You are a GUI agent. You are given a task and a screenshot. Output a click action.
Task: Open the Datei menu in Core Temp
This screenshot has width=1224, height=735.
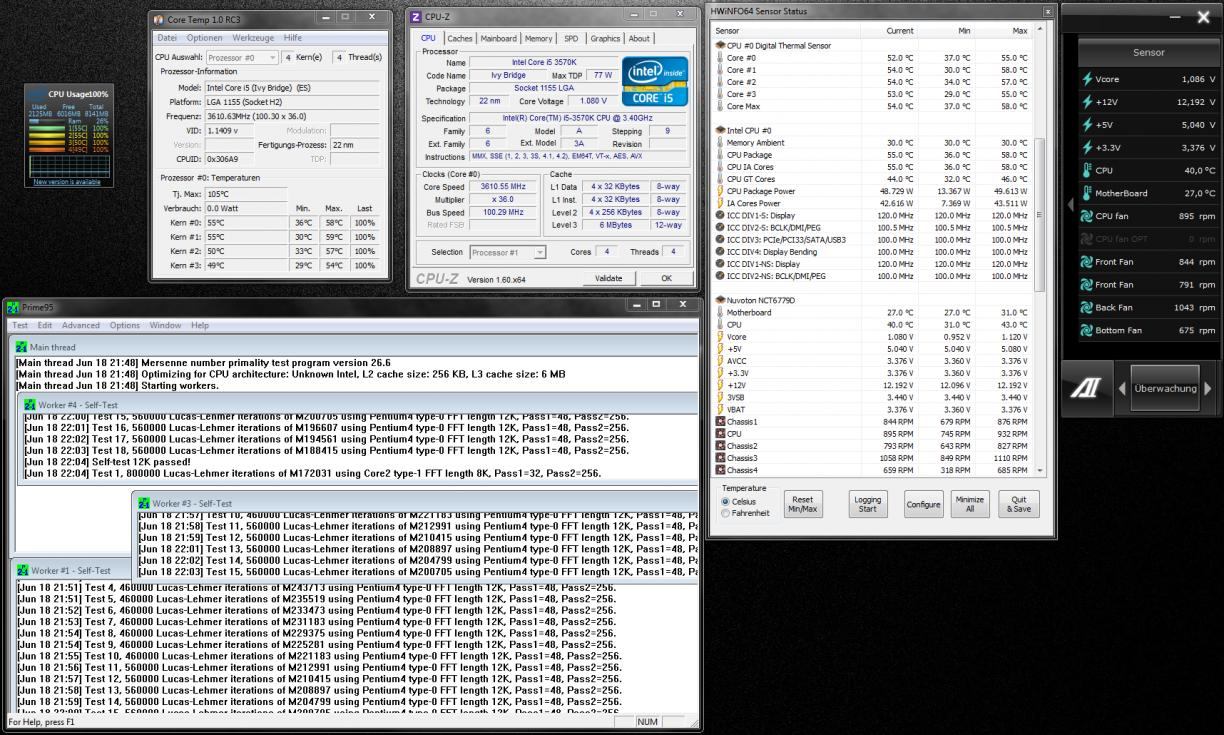[167, 38]
